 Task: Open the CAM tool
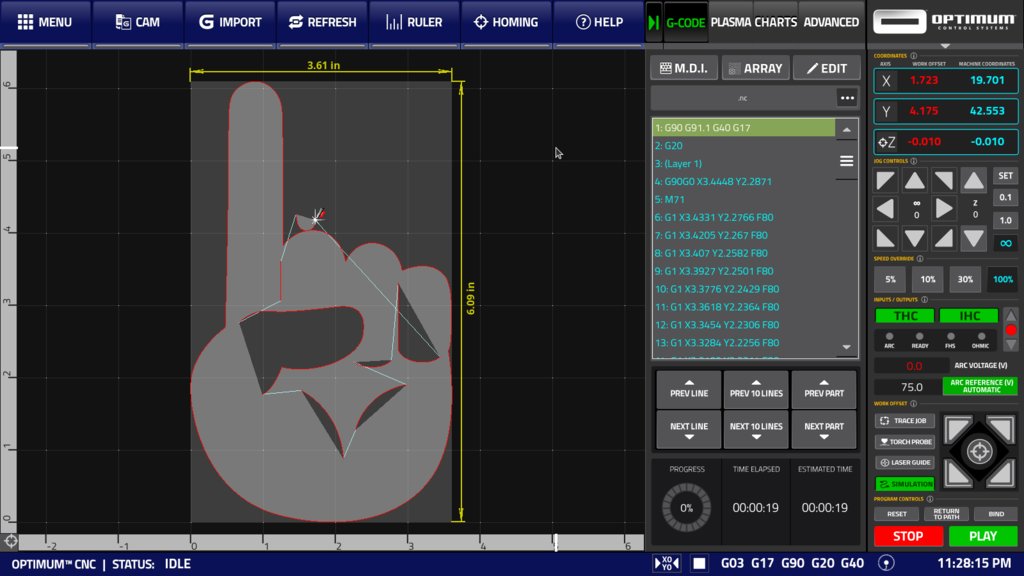click(137, 22)
